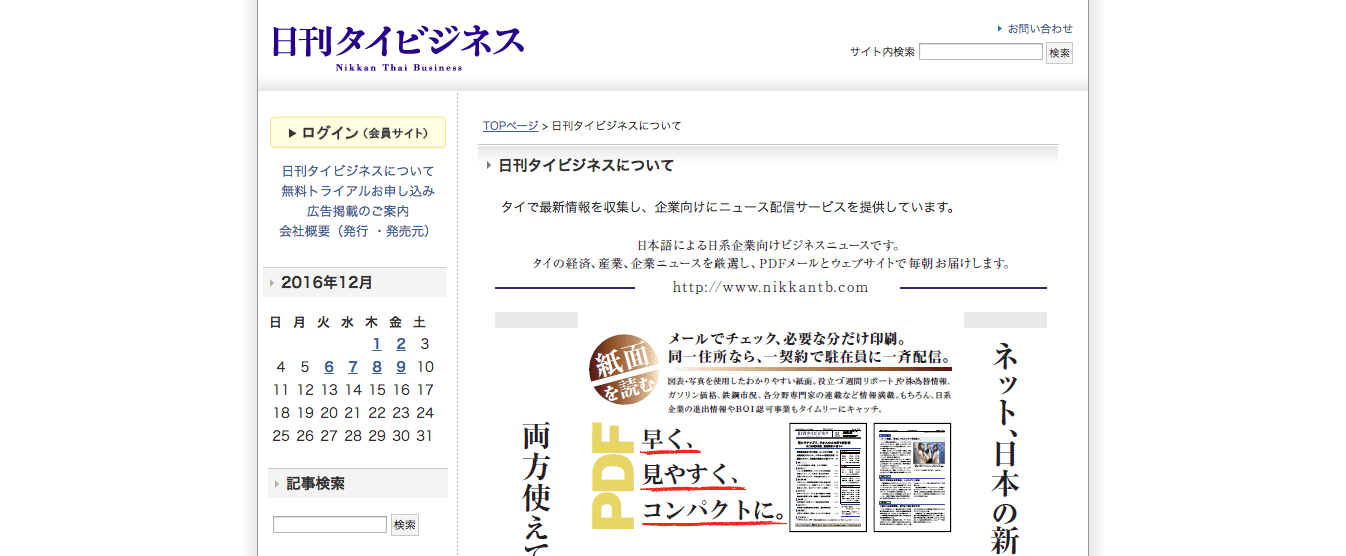Select December 9 in calendar
This screenshot has width=1346, height=556.
tap(401, 367)
